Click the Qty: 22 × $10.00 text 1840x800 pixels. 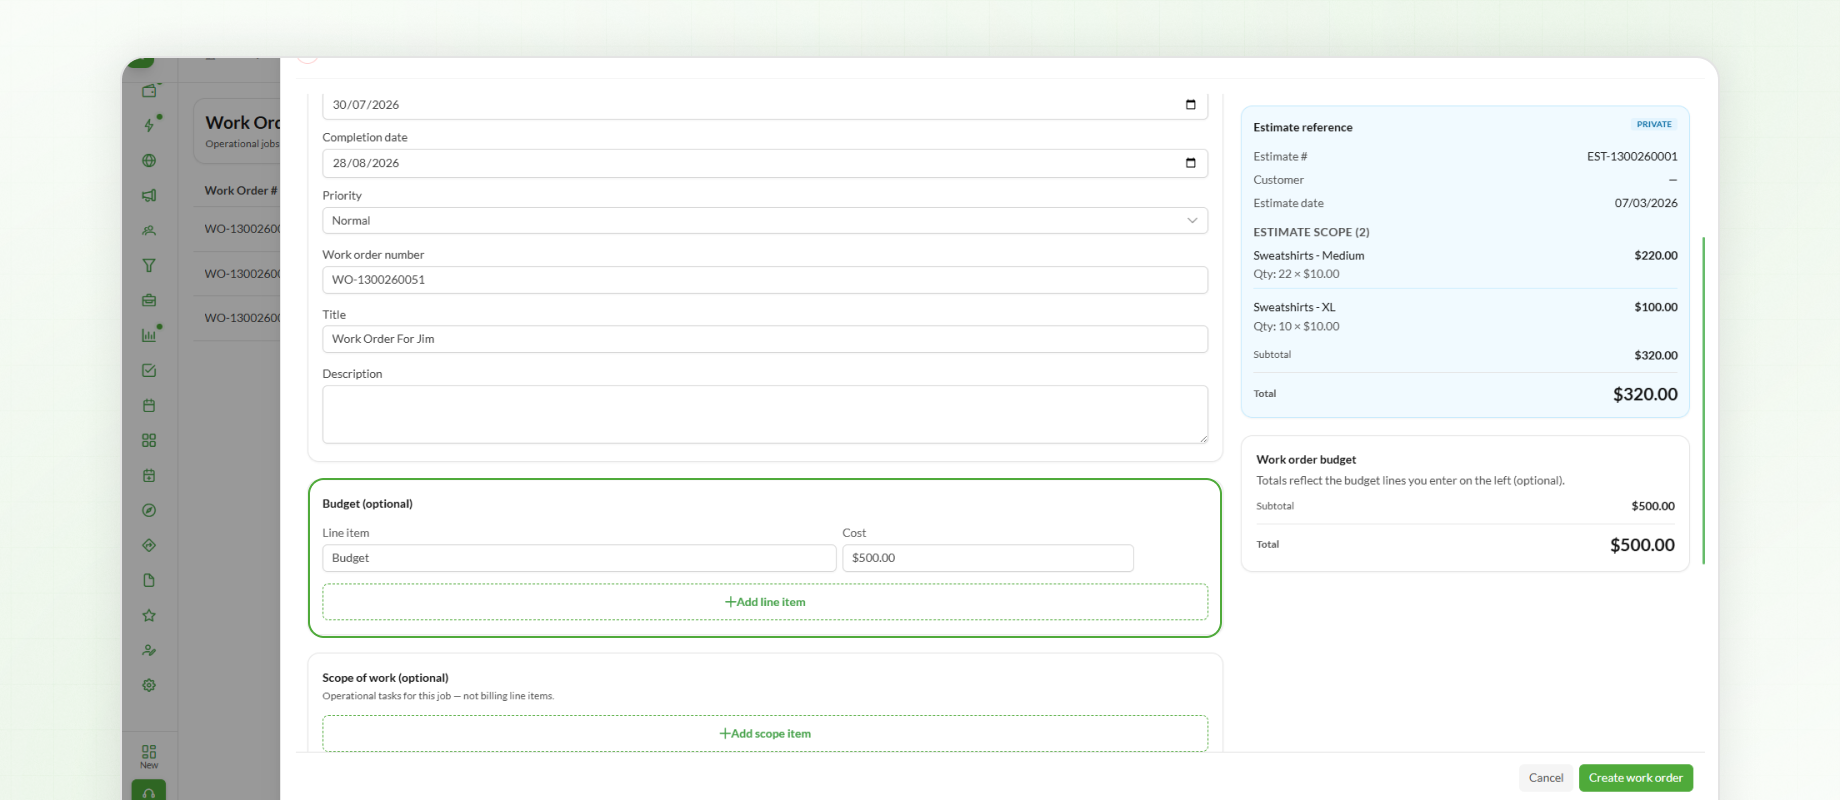1296,274
